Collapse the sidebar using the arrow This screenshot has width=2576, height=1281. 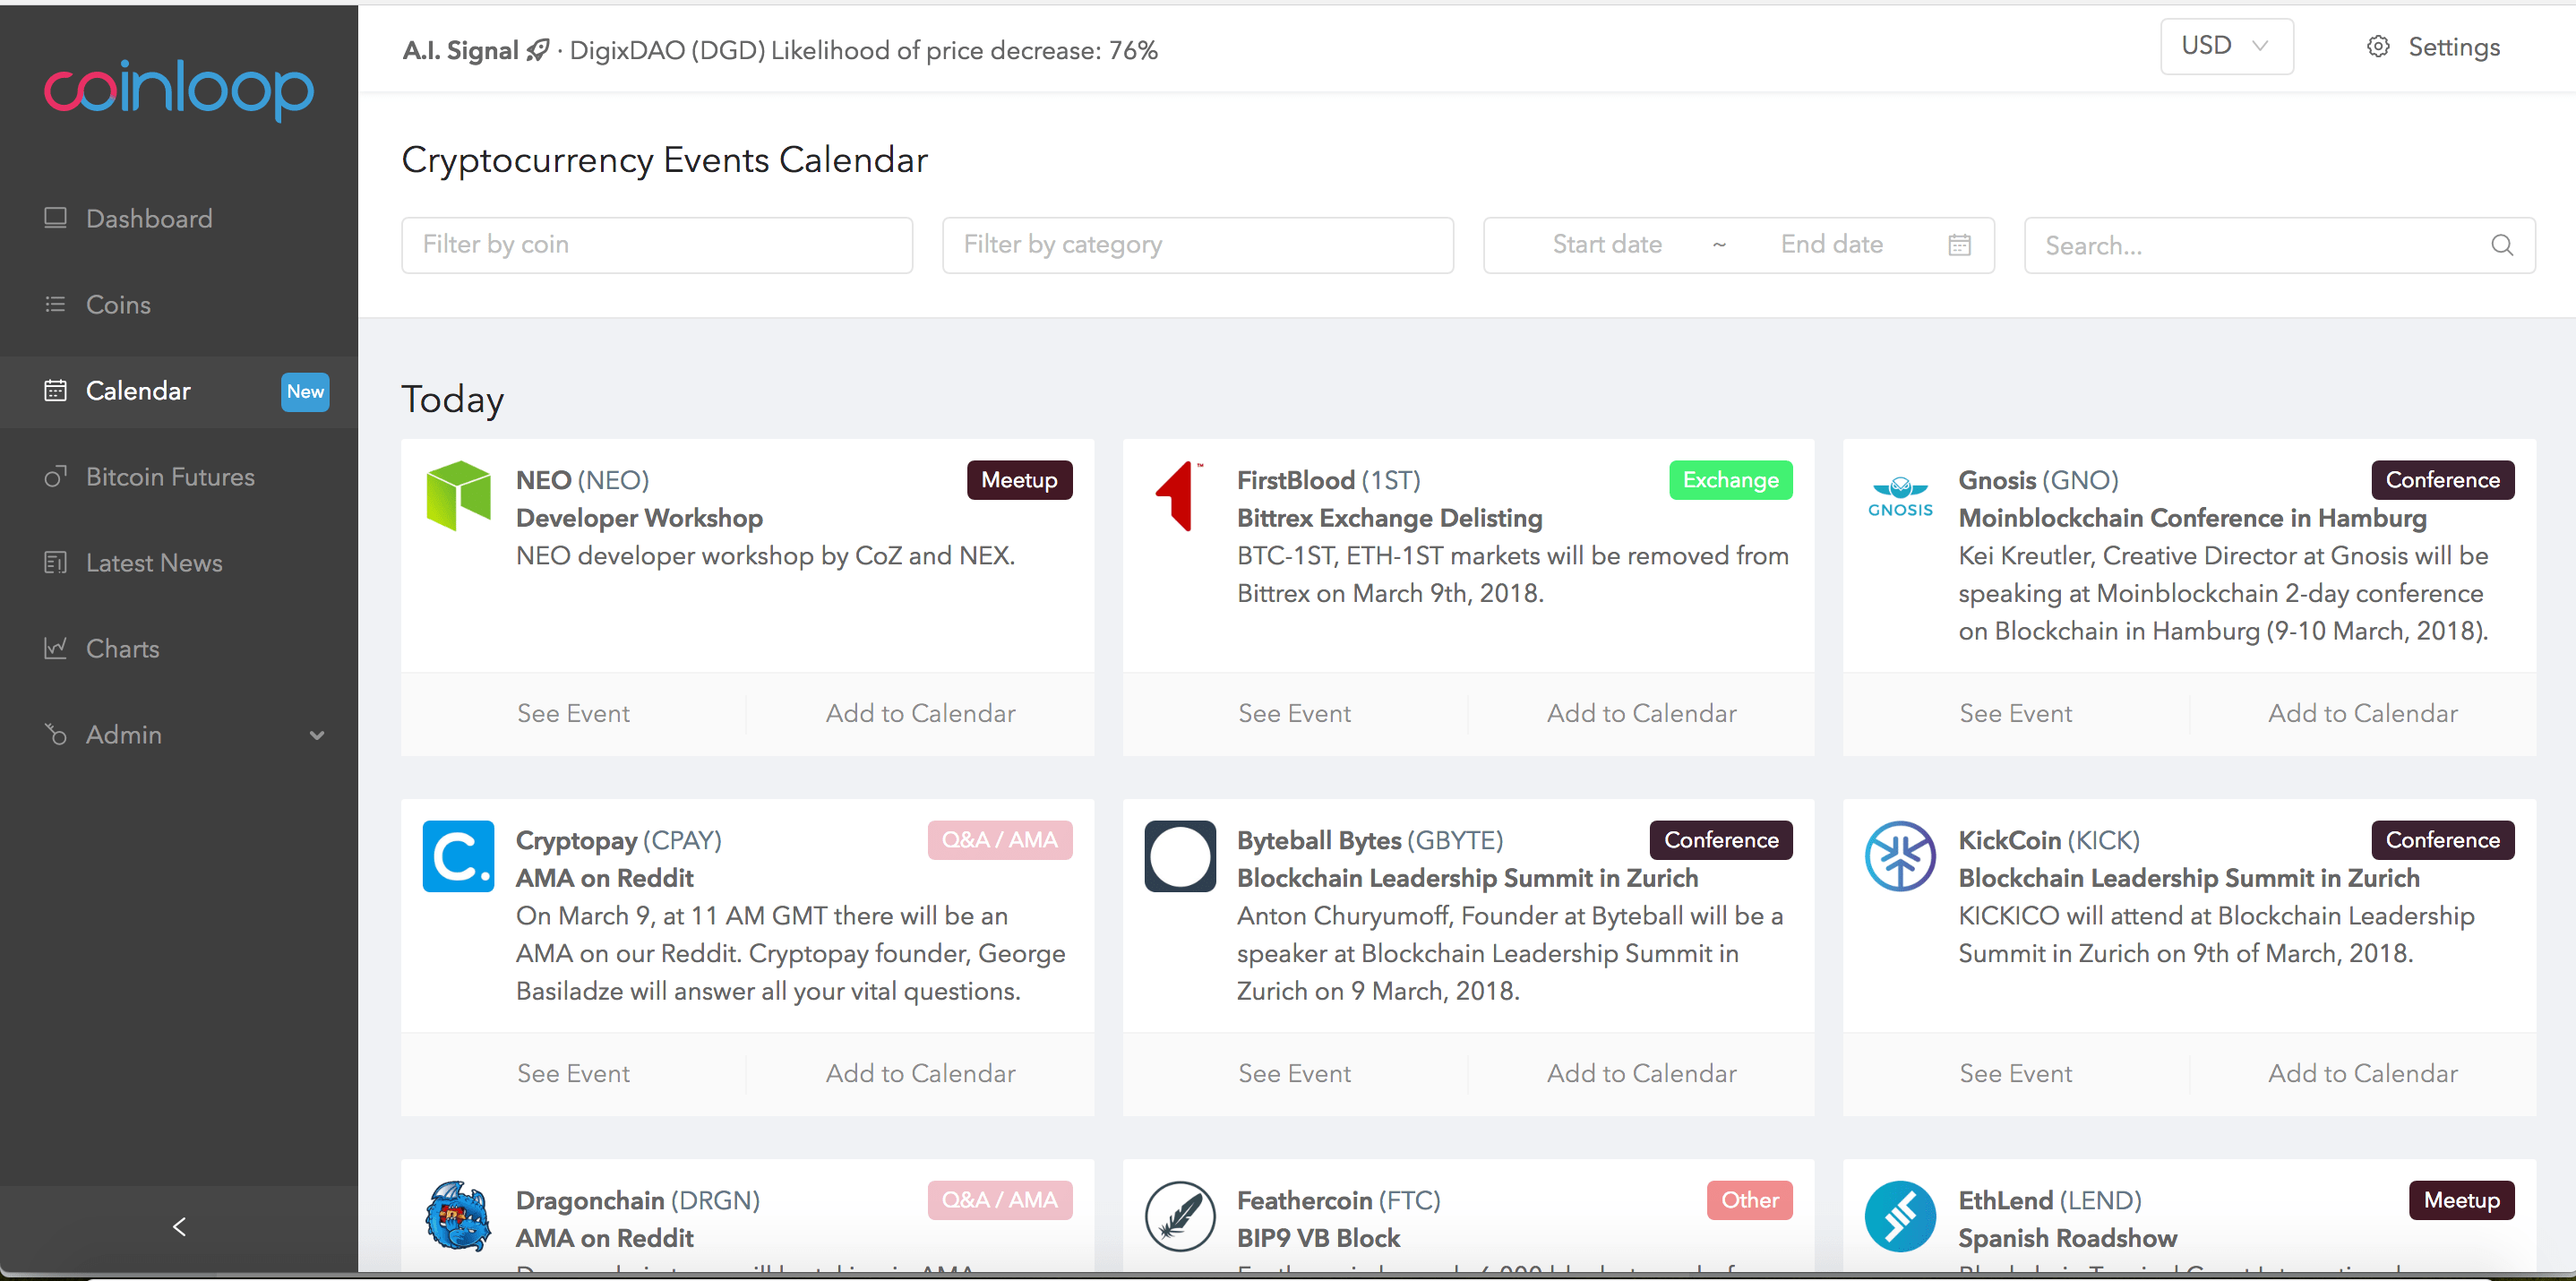(178, 1226)
